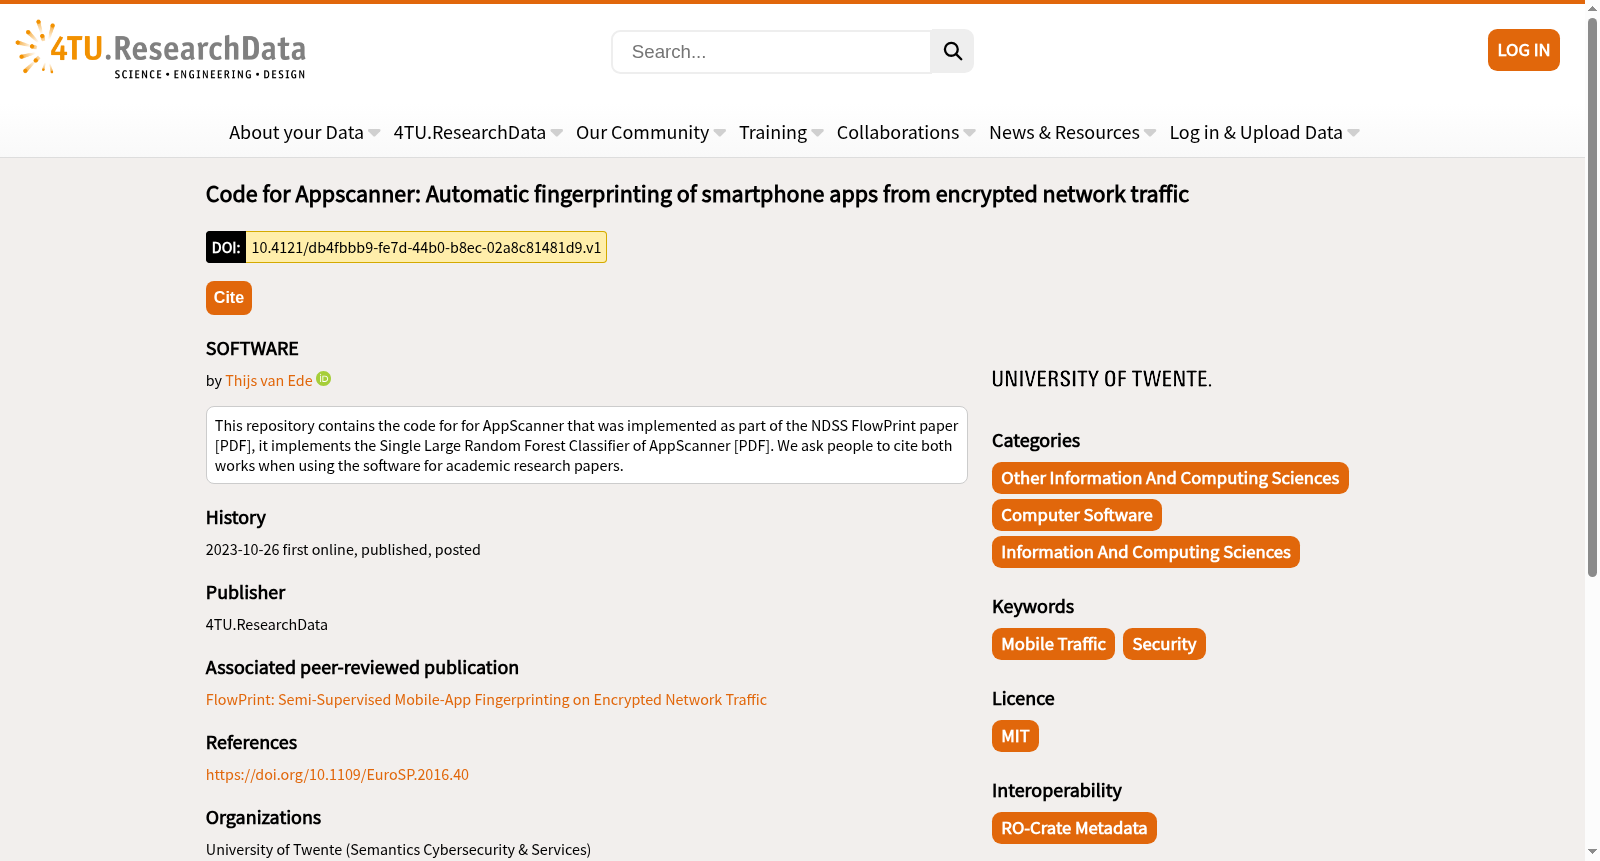Click the Security keyword tag
1600x861 pixels.
click(x=1164, y=644)
